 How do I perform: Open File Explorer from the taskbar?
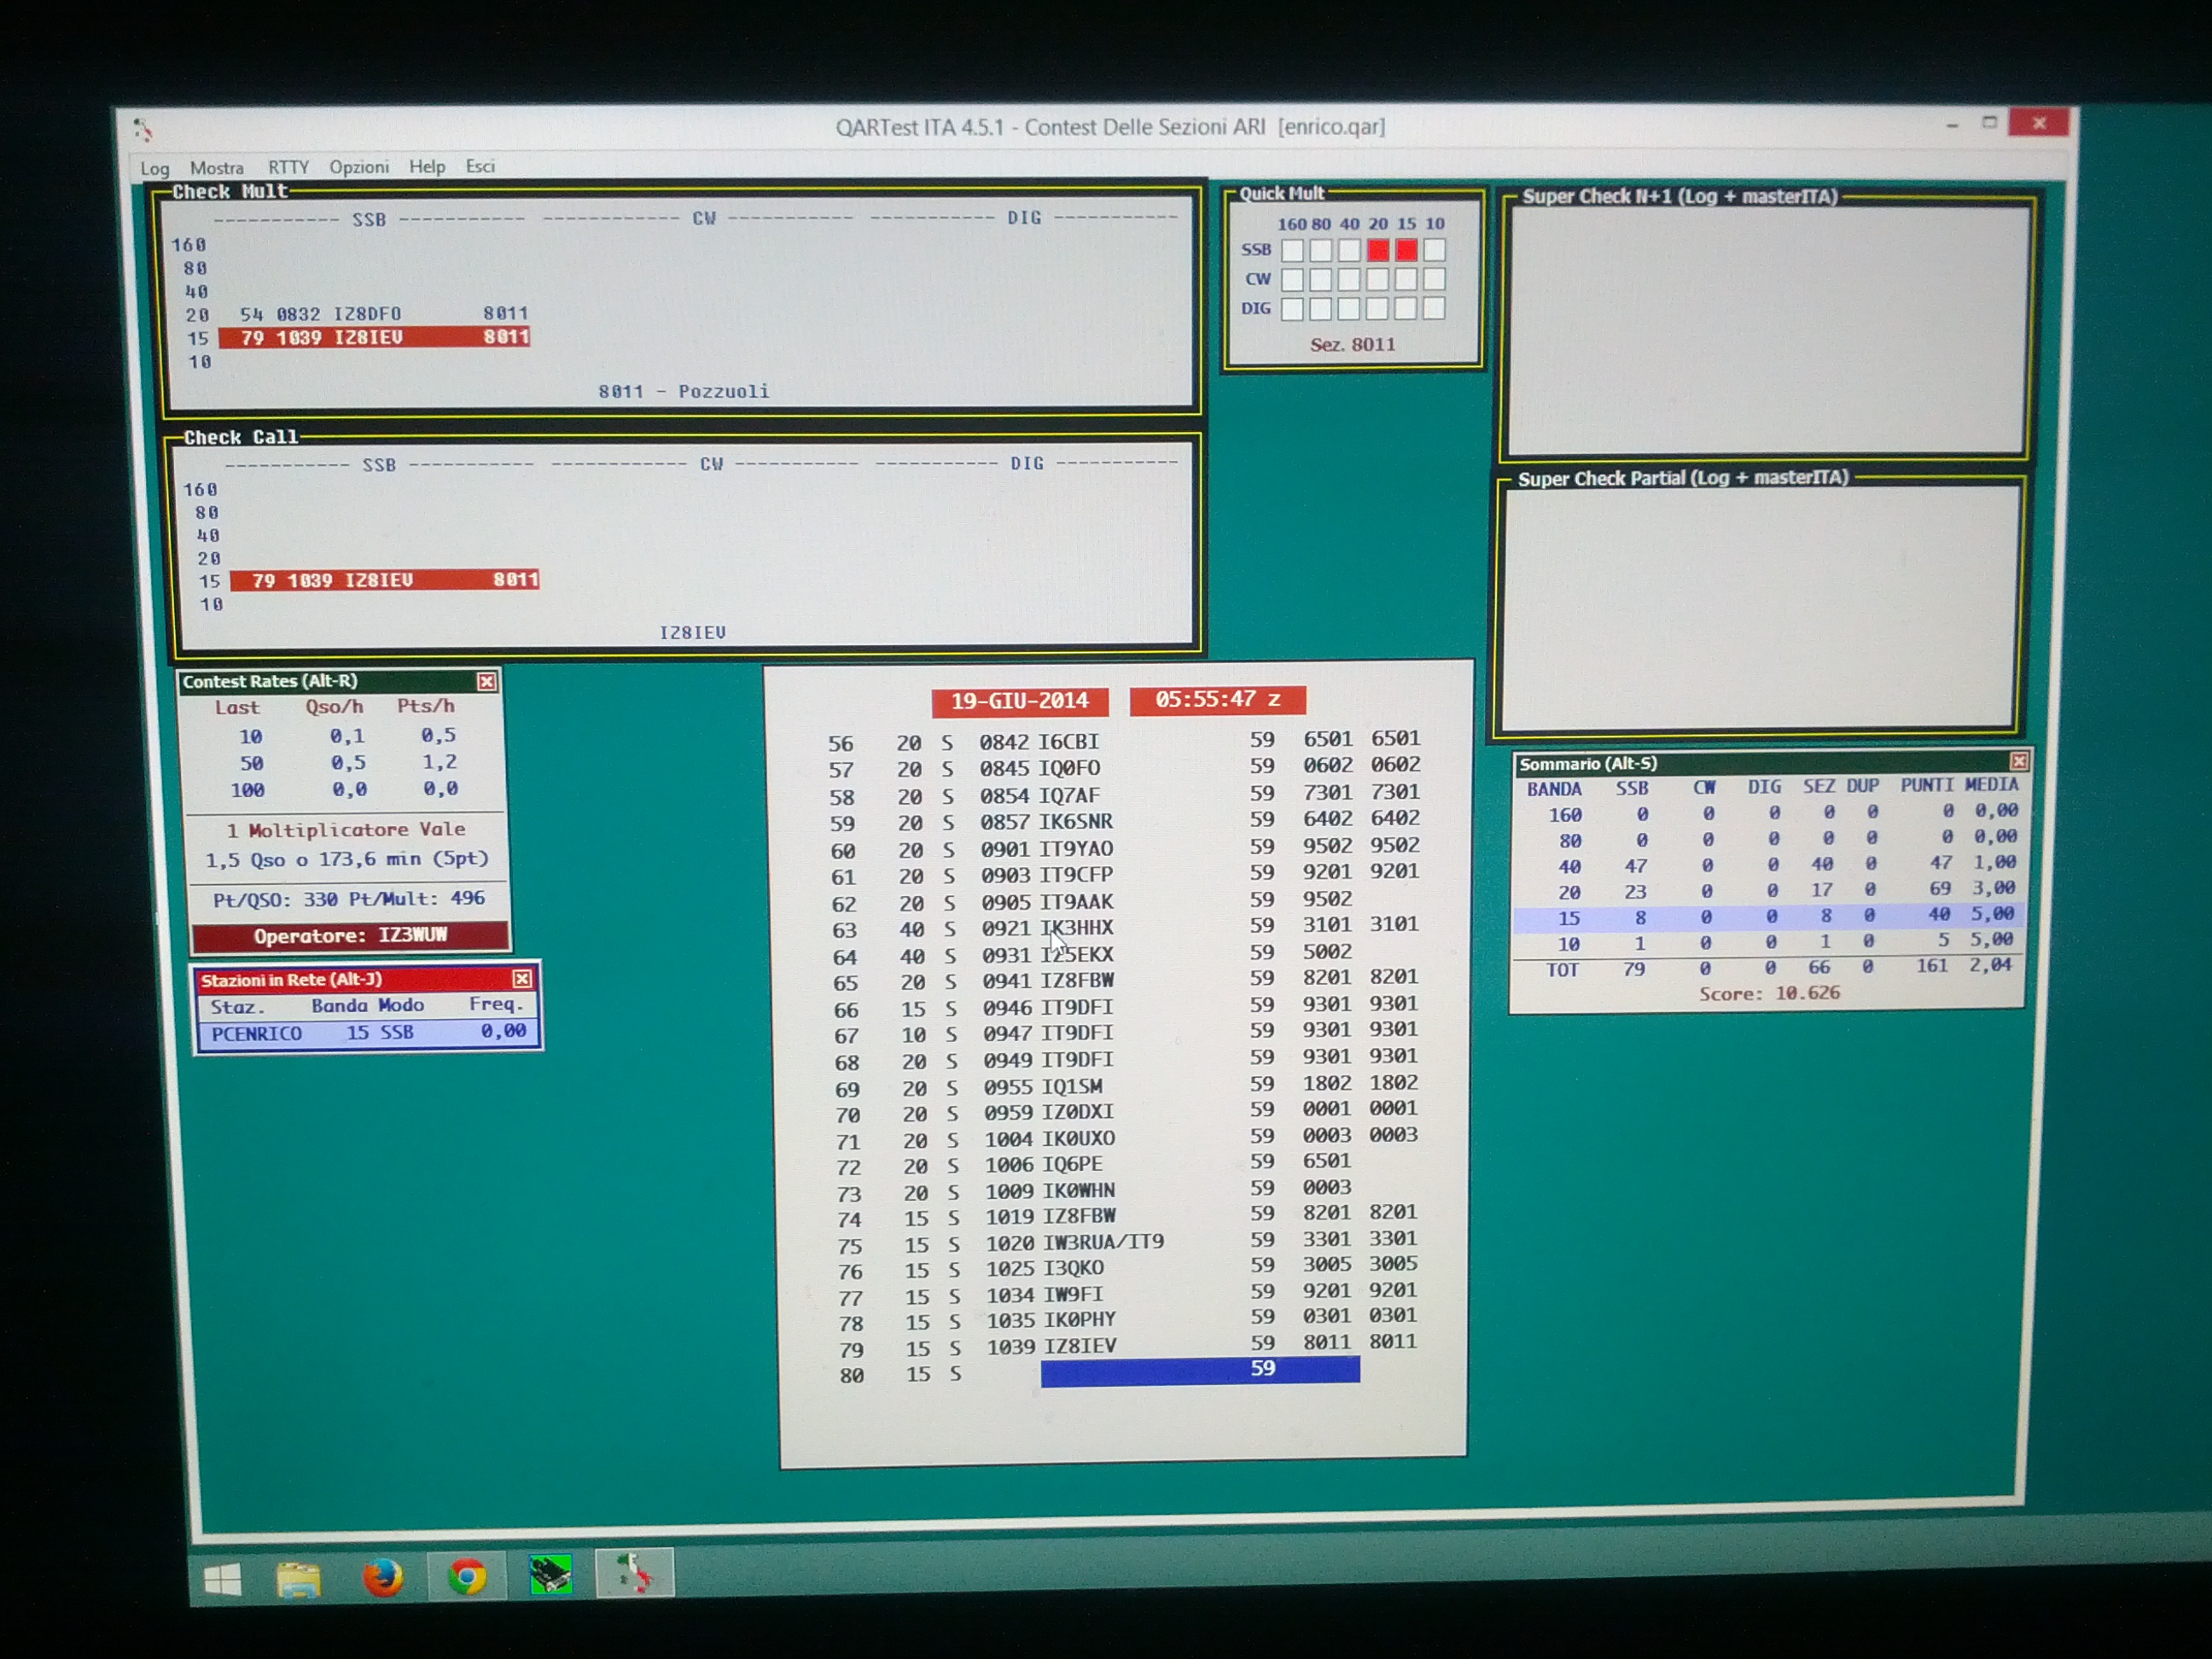tap(298, 1579)
